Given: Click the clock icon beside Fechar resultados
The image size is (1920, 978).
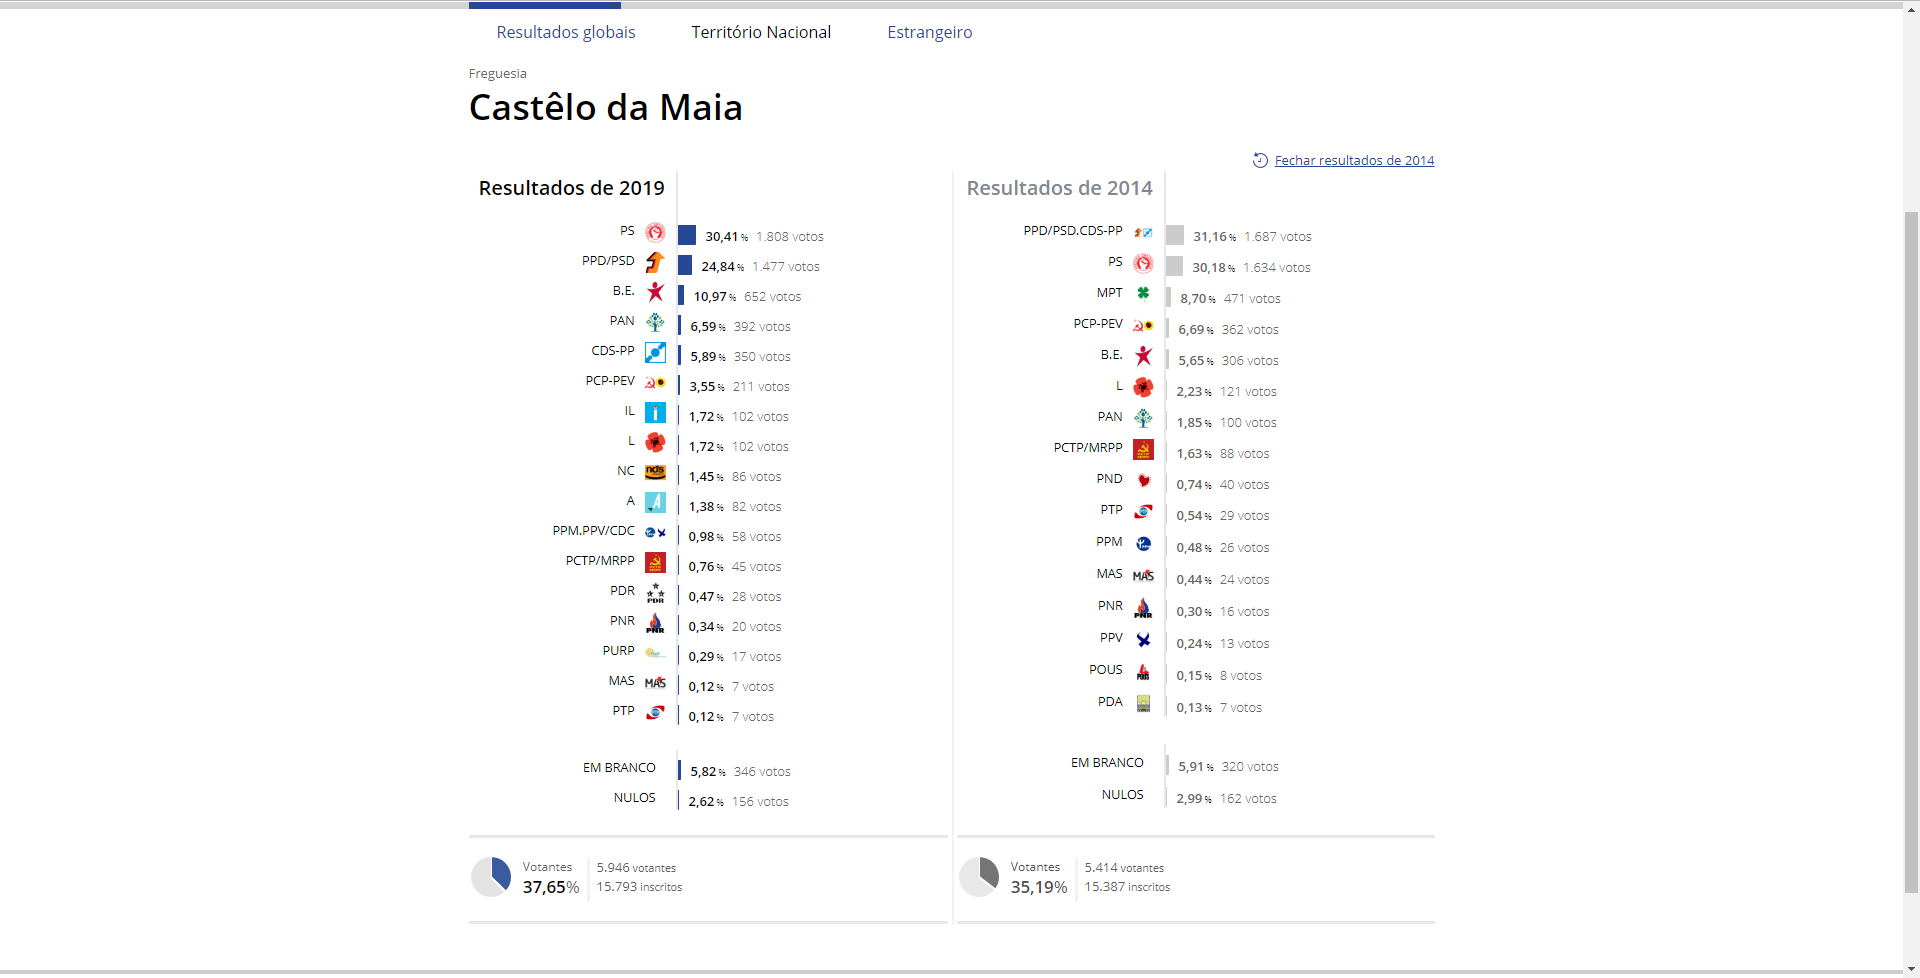Looking at the screenshot, I should pos(1260,160).
